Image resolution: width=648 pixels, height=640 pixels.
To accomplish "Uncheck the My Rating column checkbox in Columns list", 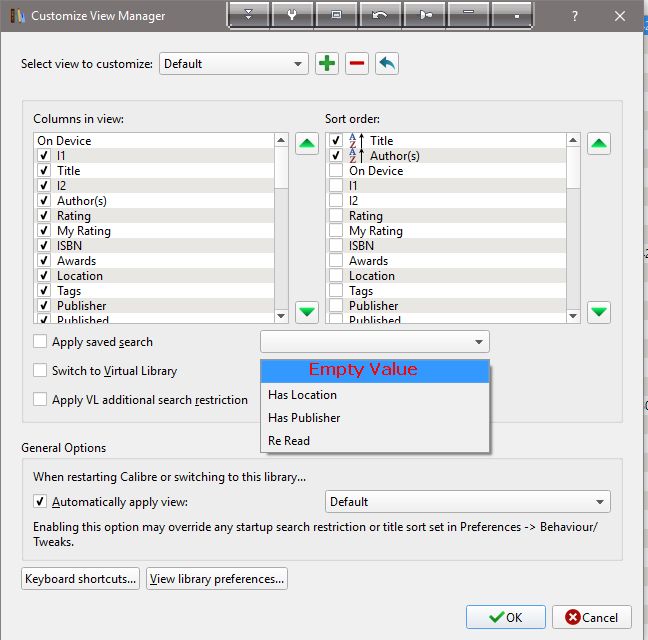I will (44, 231).
